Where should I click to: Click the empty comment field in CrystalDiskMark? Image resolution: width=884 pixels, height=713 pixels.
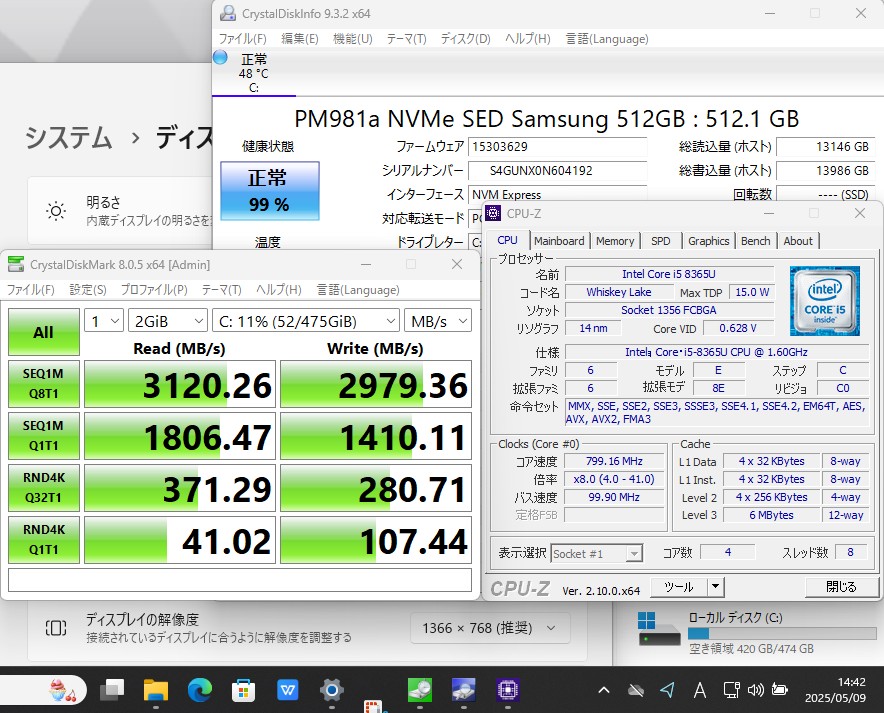point(240,580)
